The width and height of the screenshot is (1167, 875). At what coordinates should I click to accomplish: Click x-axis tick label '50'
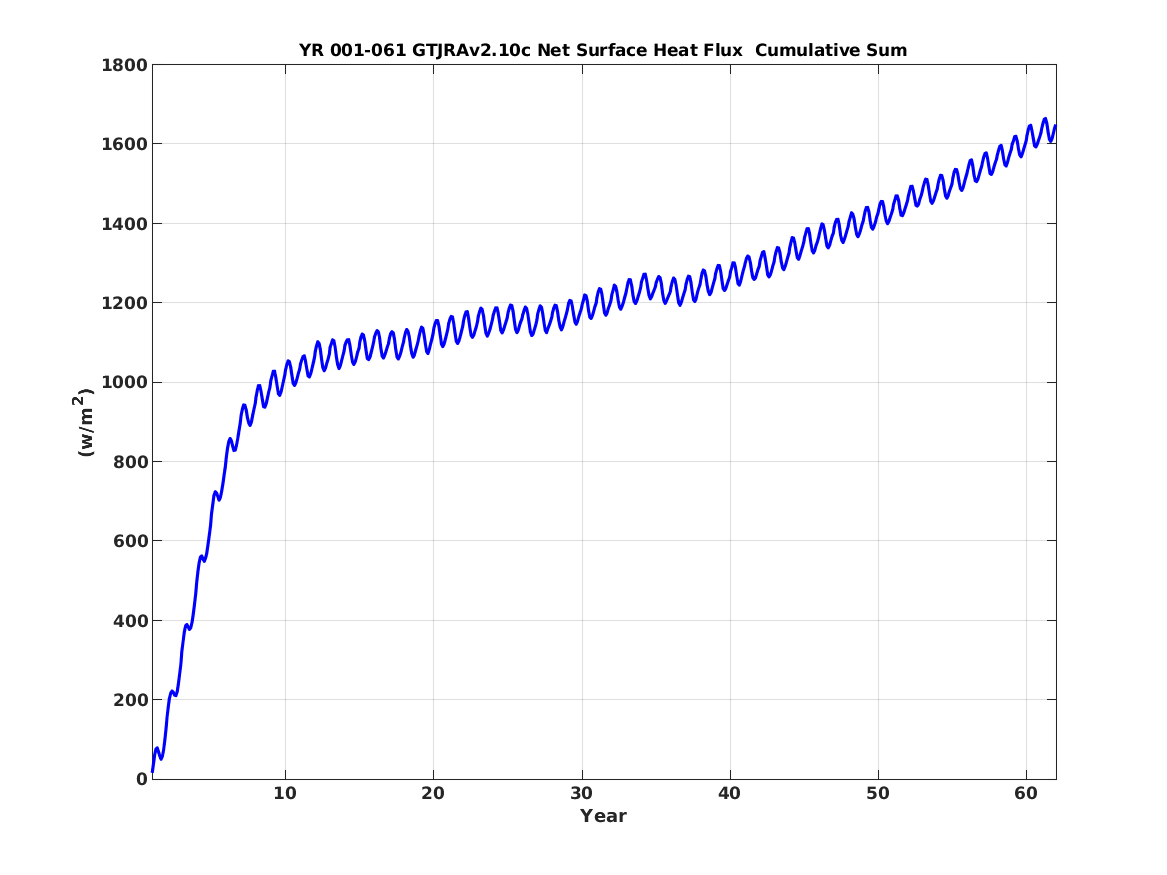click(x=877, y=794)
